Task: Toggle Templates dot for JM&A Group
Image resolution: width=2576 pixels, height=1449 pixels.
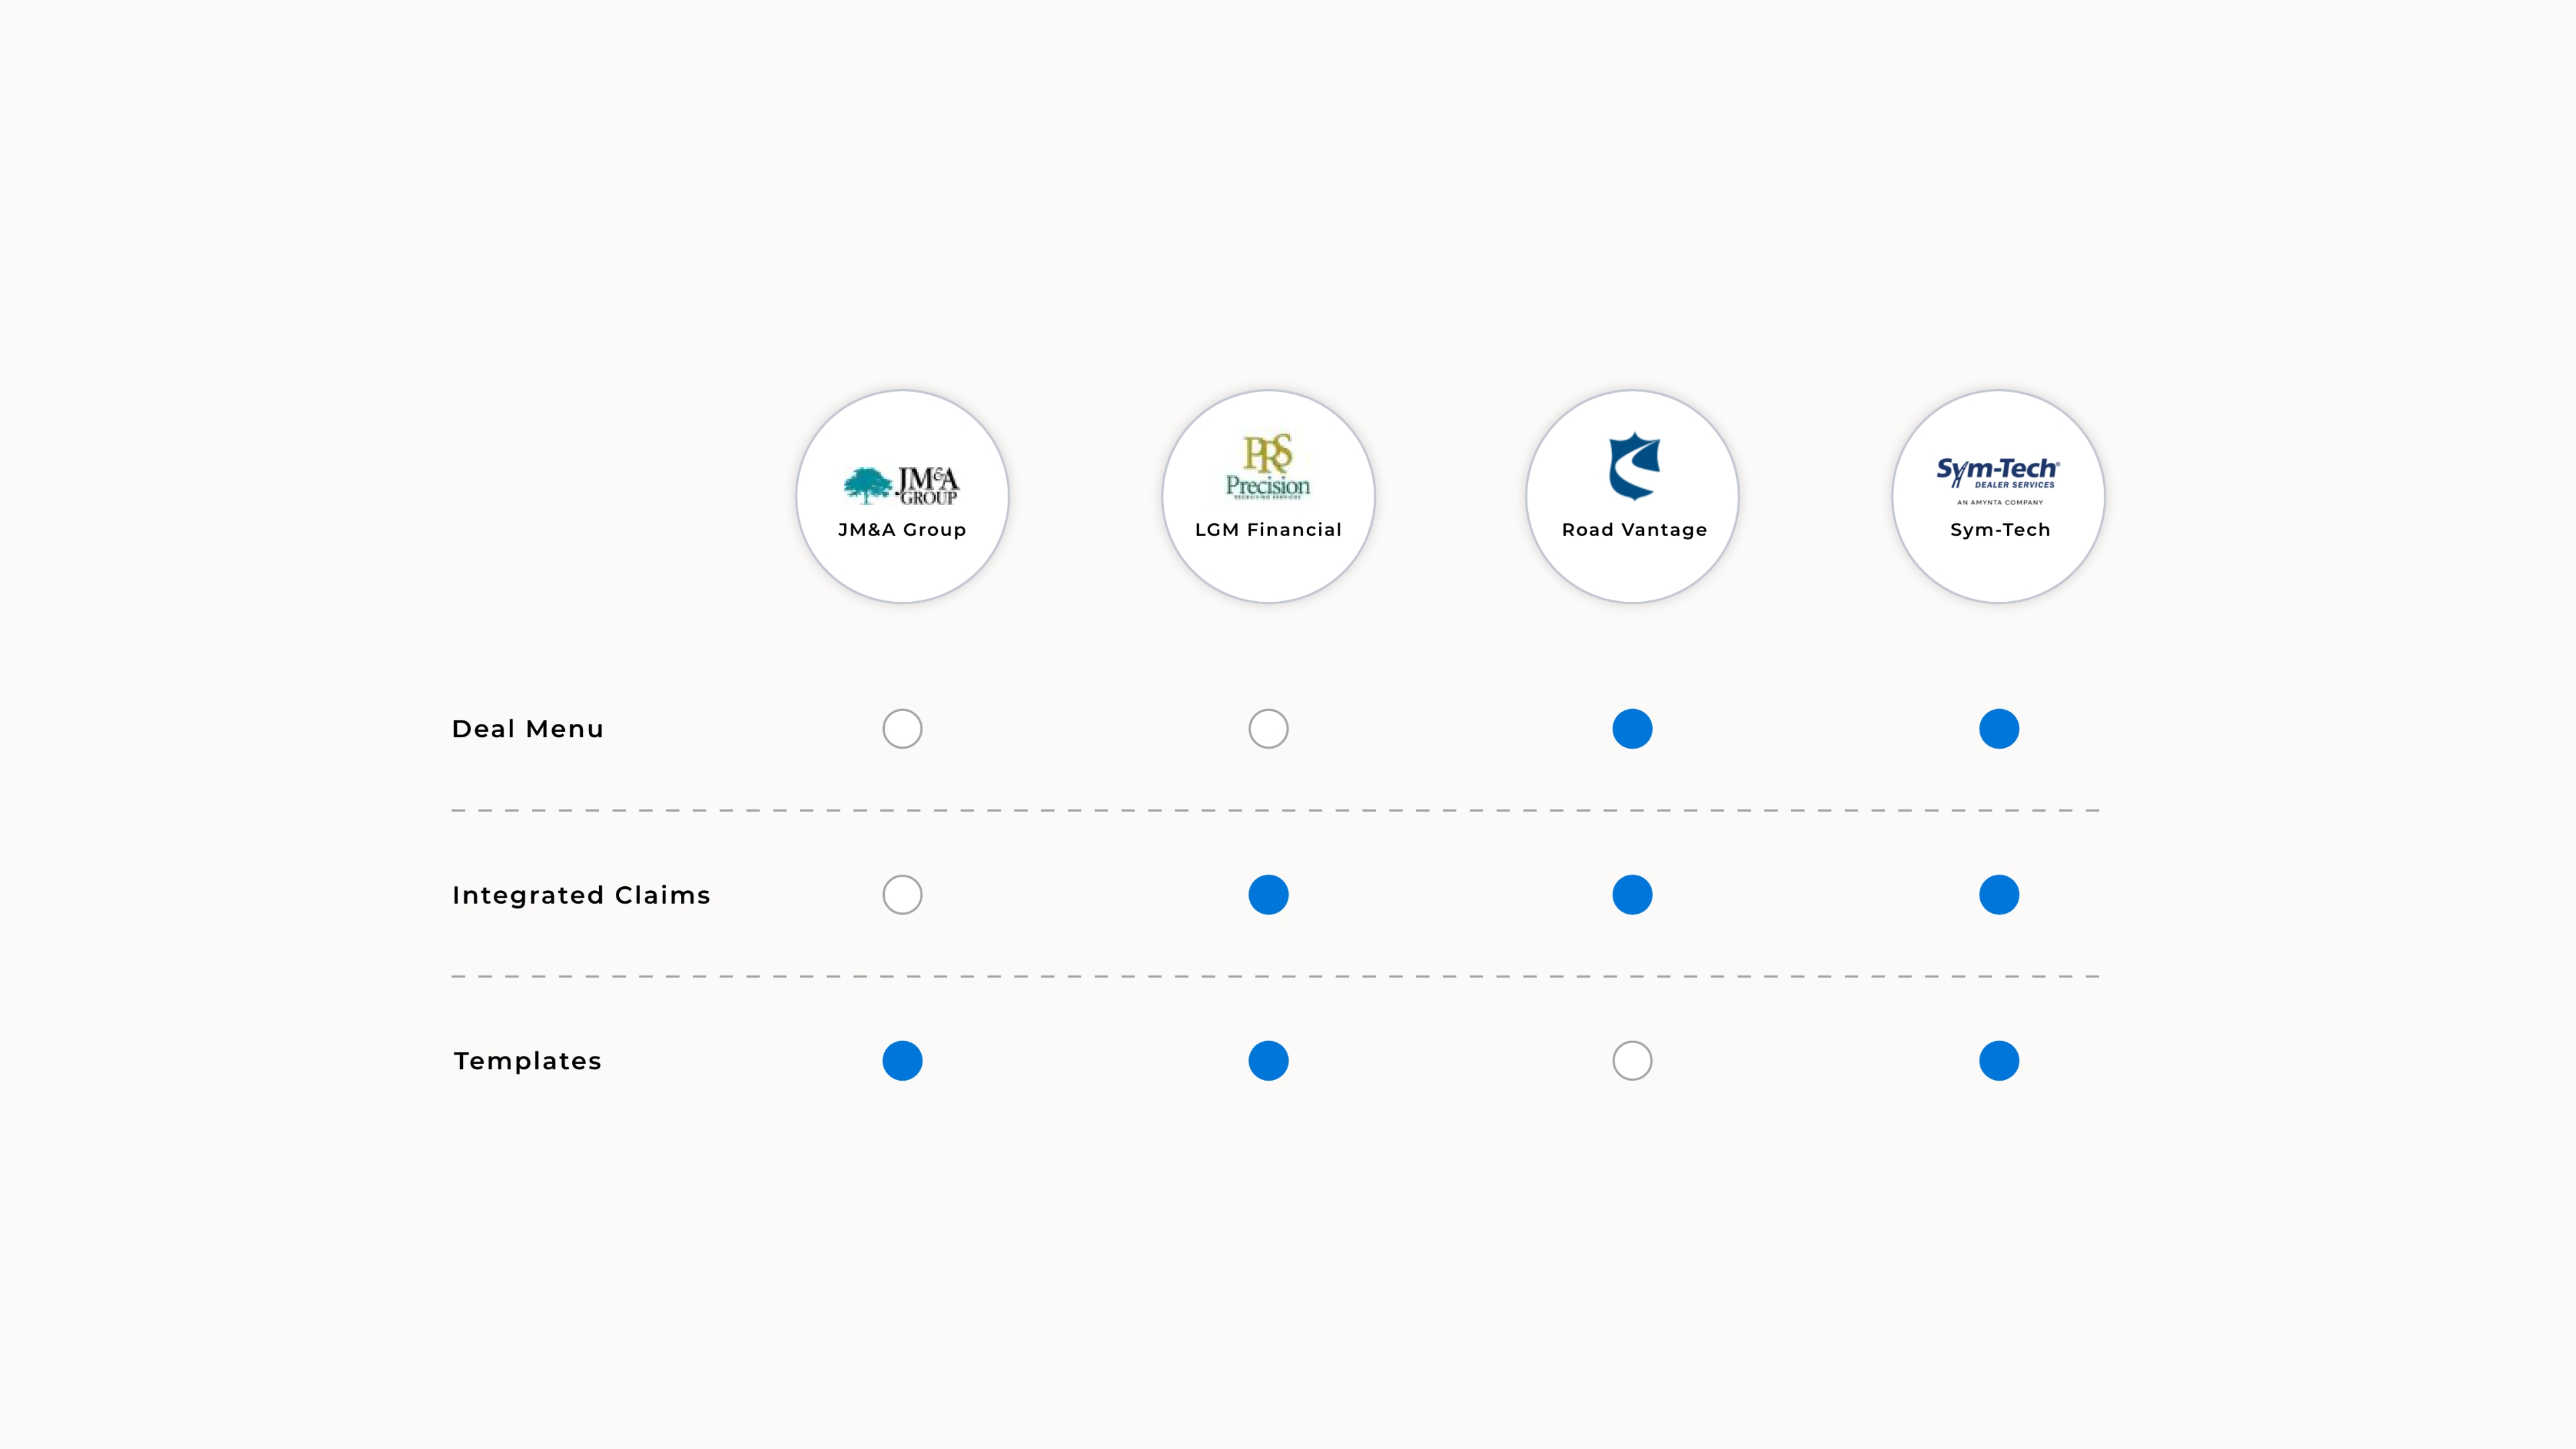Action: coord(902,1061)
